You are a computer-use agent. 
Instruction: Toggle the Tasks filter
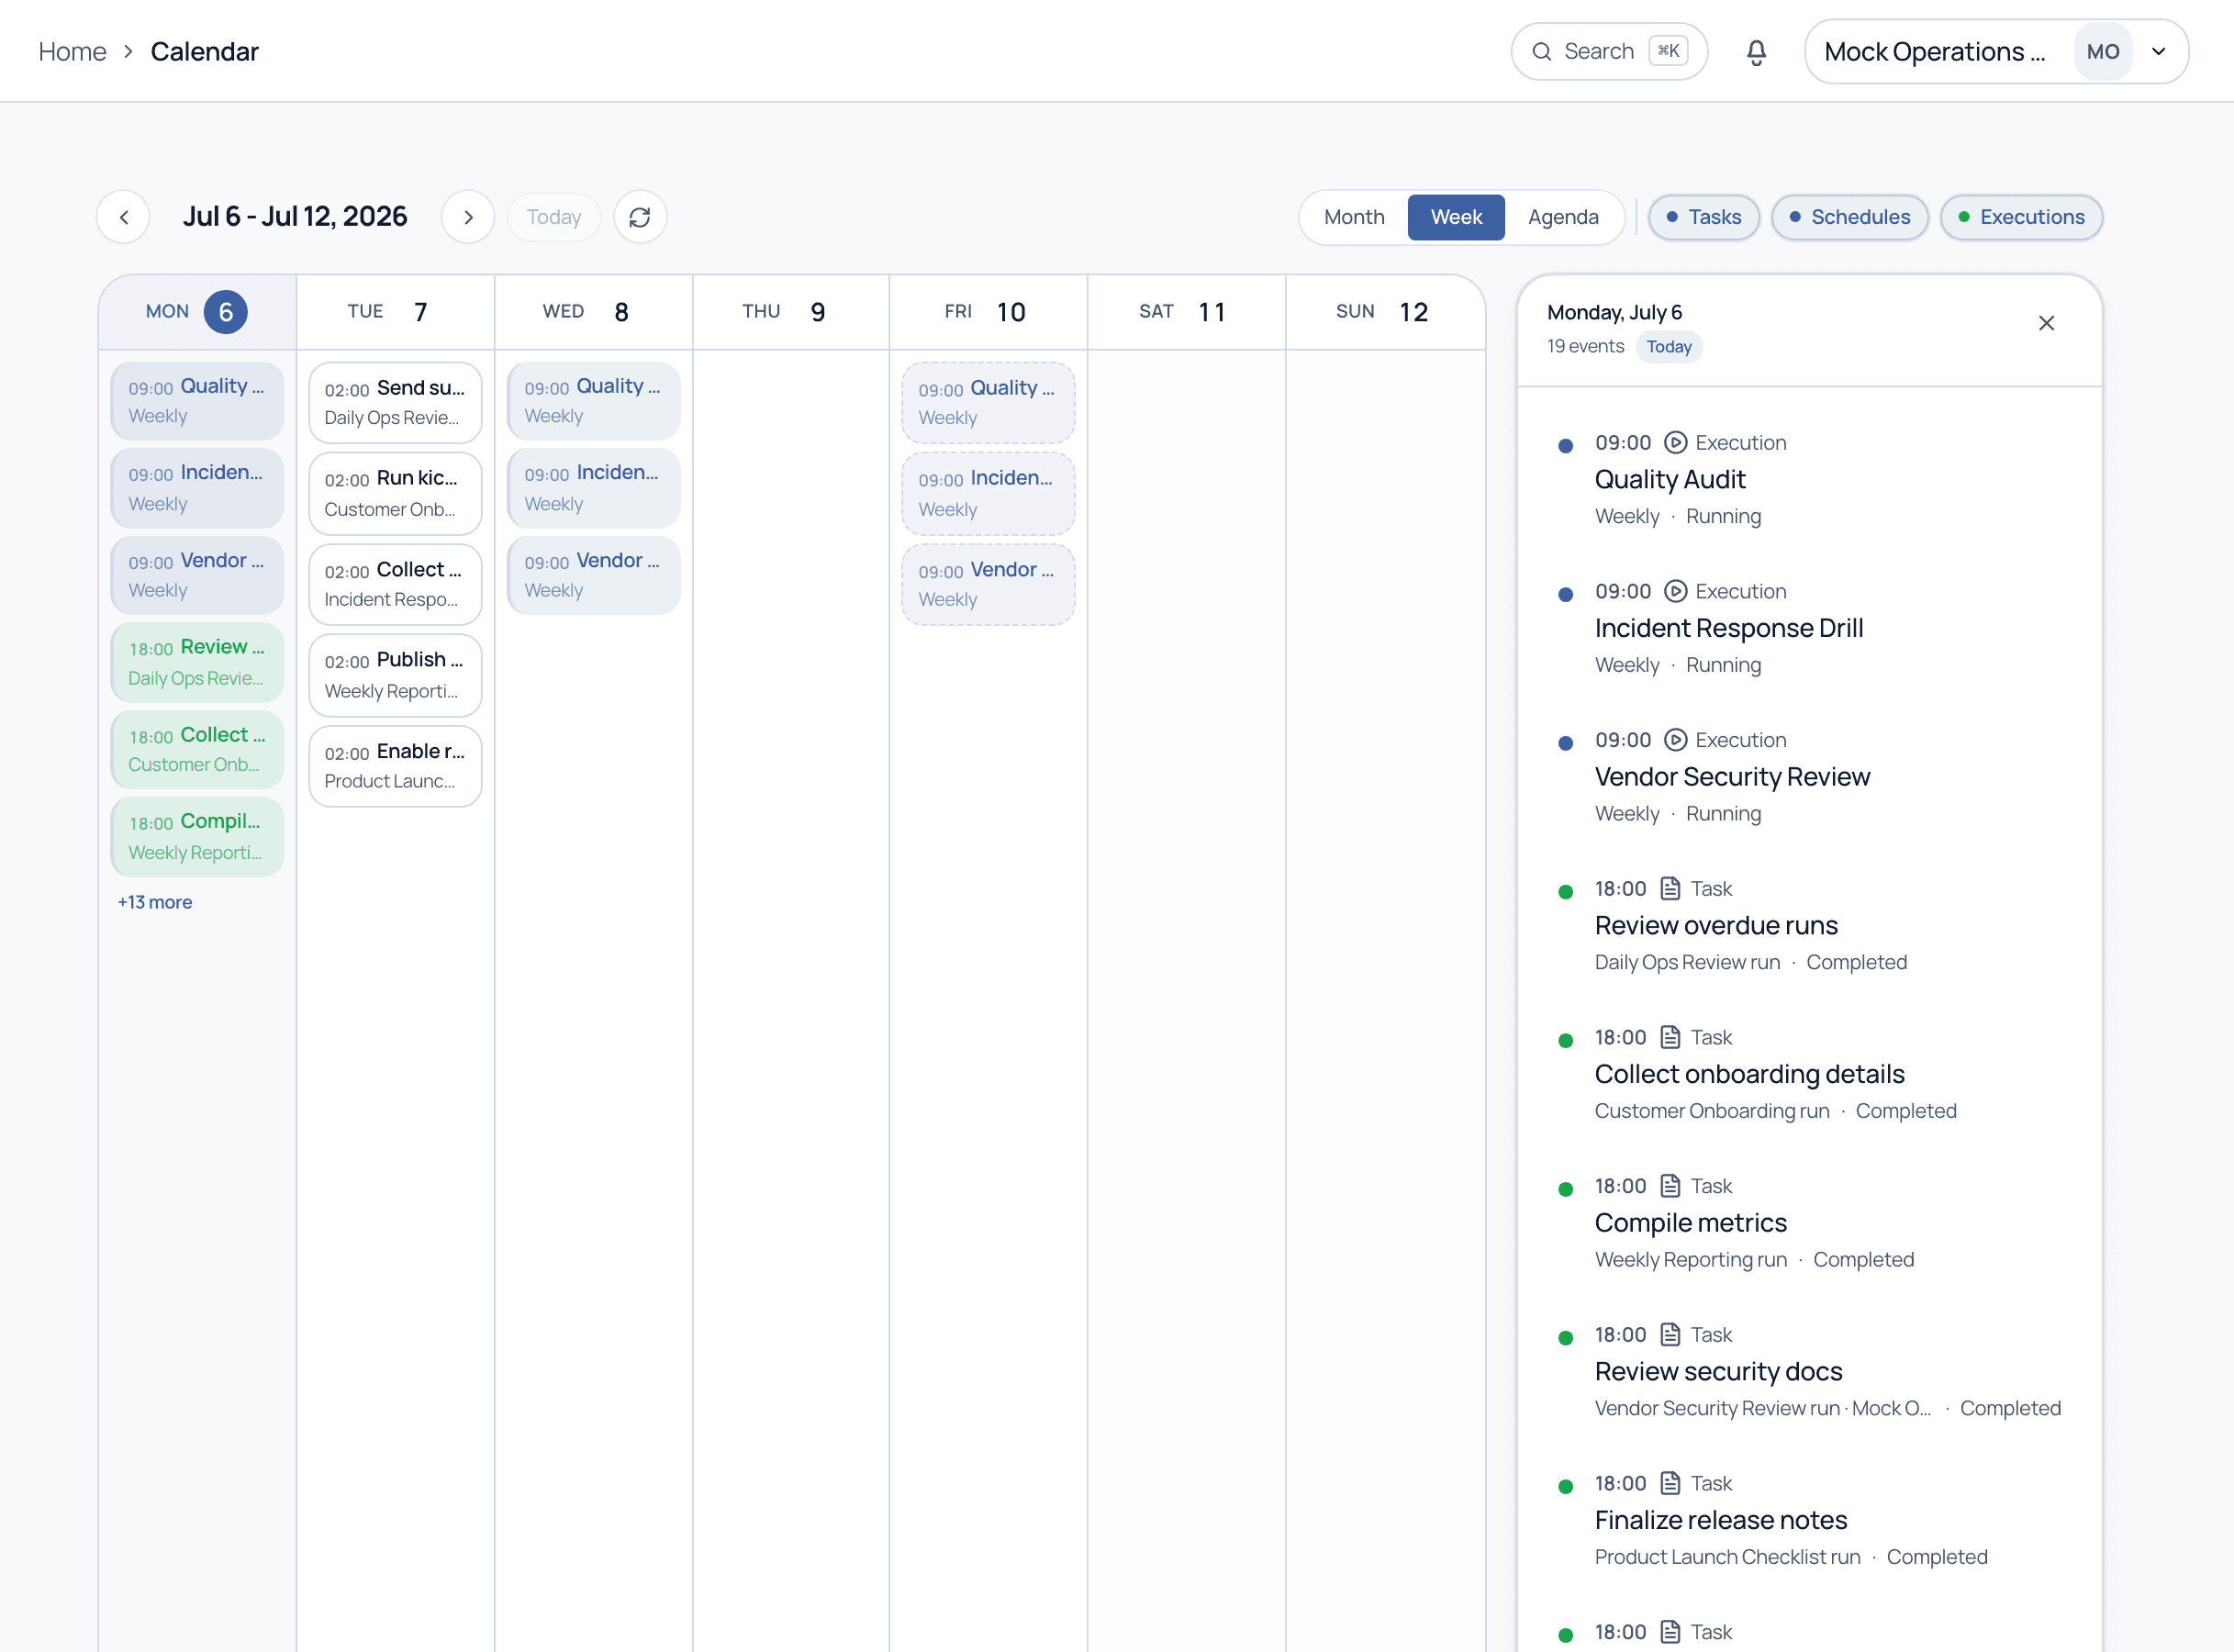(x=1704, y=217)
